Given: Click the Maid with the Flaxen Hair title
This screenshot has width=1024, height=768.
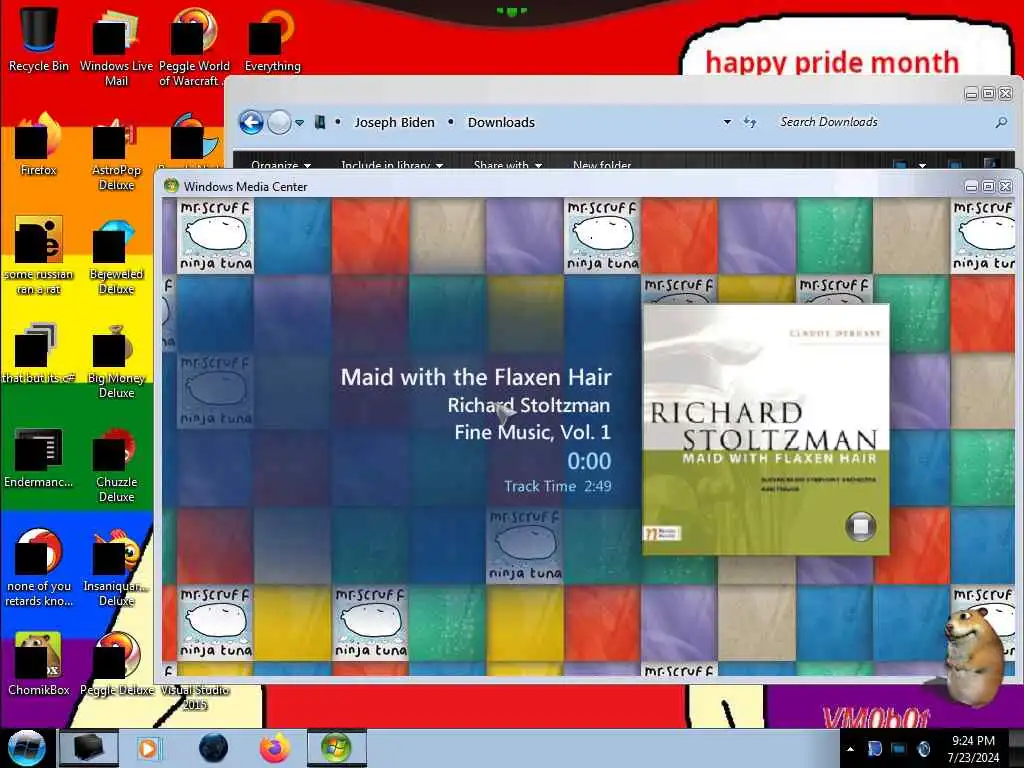Looking at the screenshot, I should click(x=476, y=377).
